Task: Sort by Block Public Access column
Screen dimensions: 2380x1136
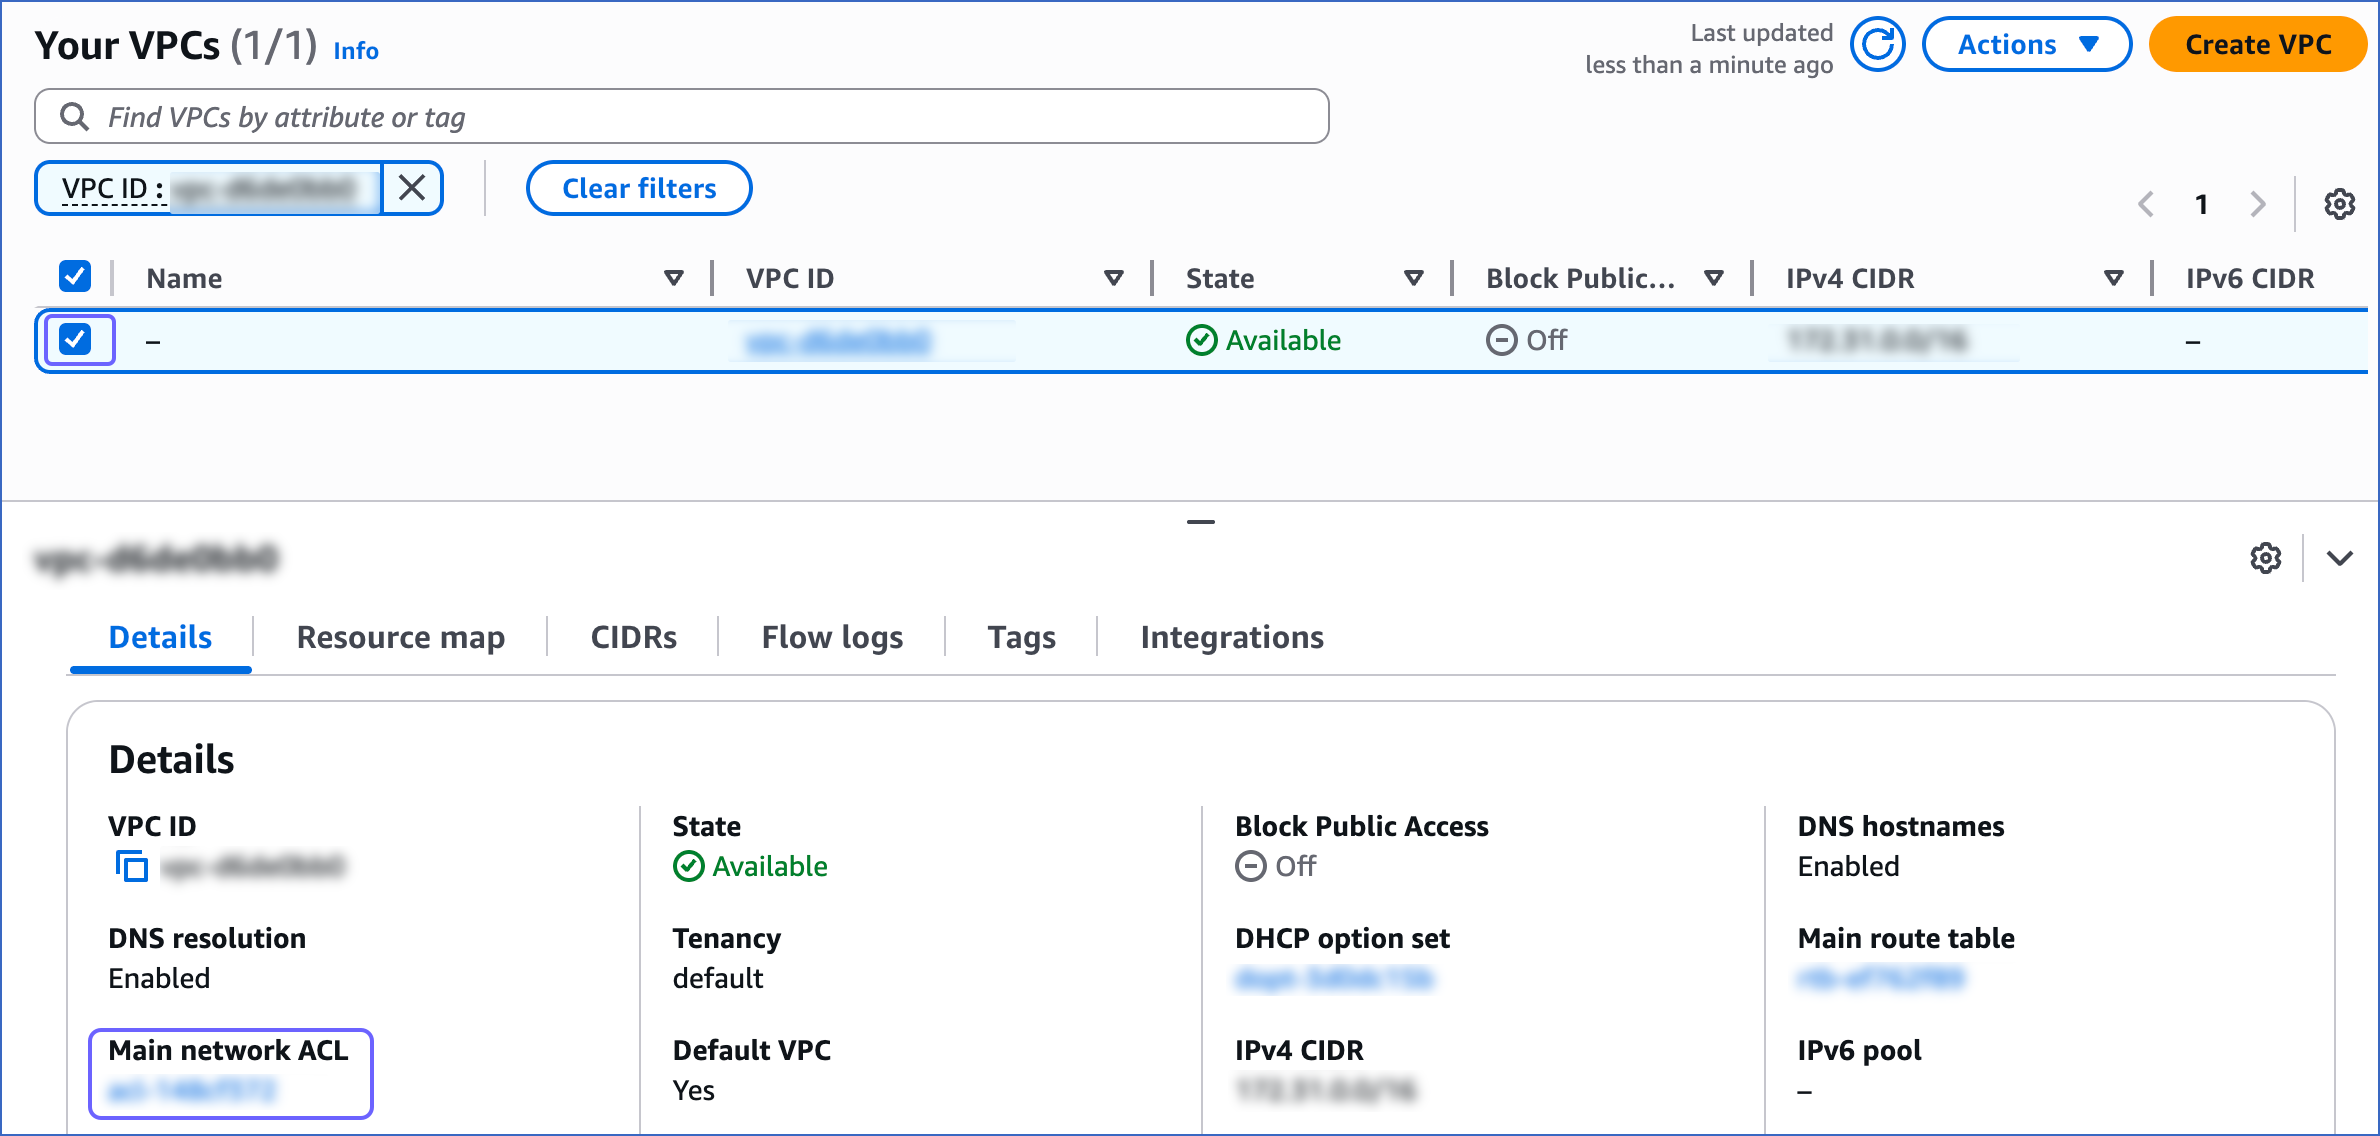Action: point(1714,278)
